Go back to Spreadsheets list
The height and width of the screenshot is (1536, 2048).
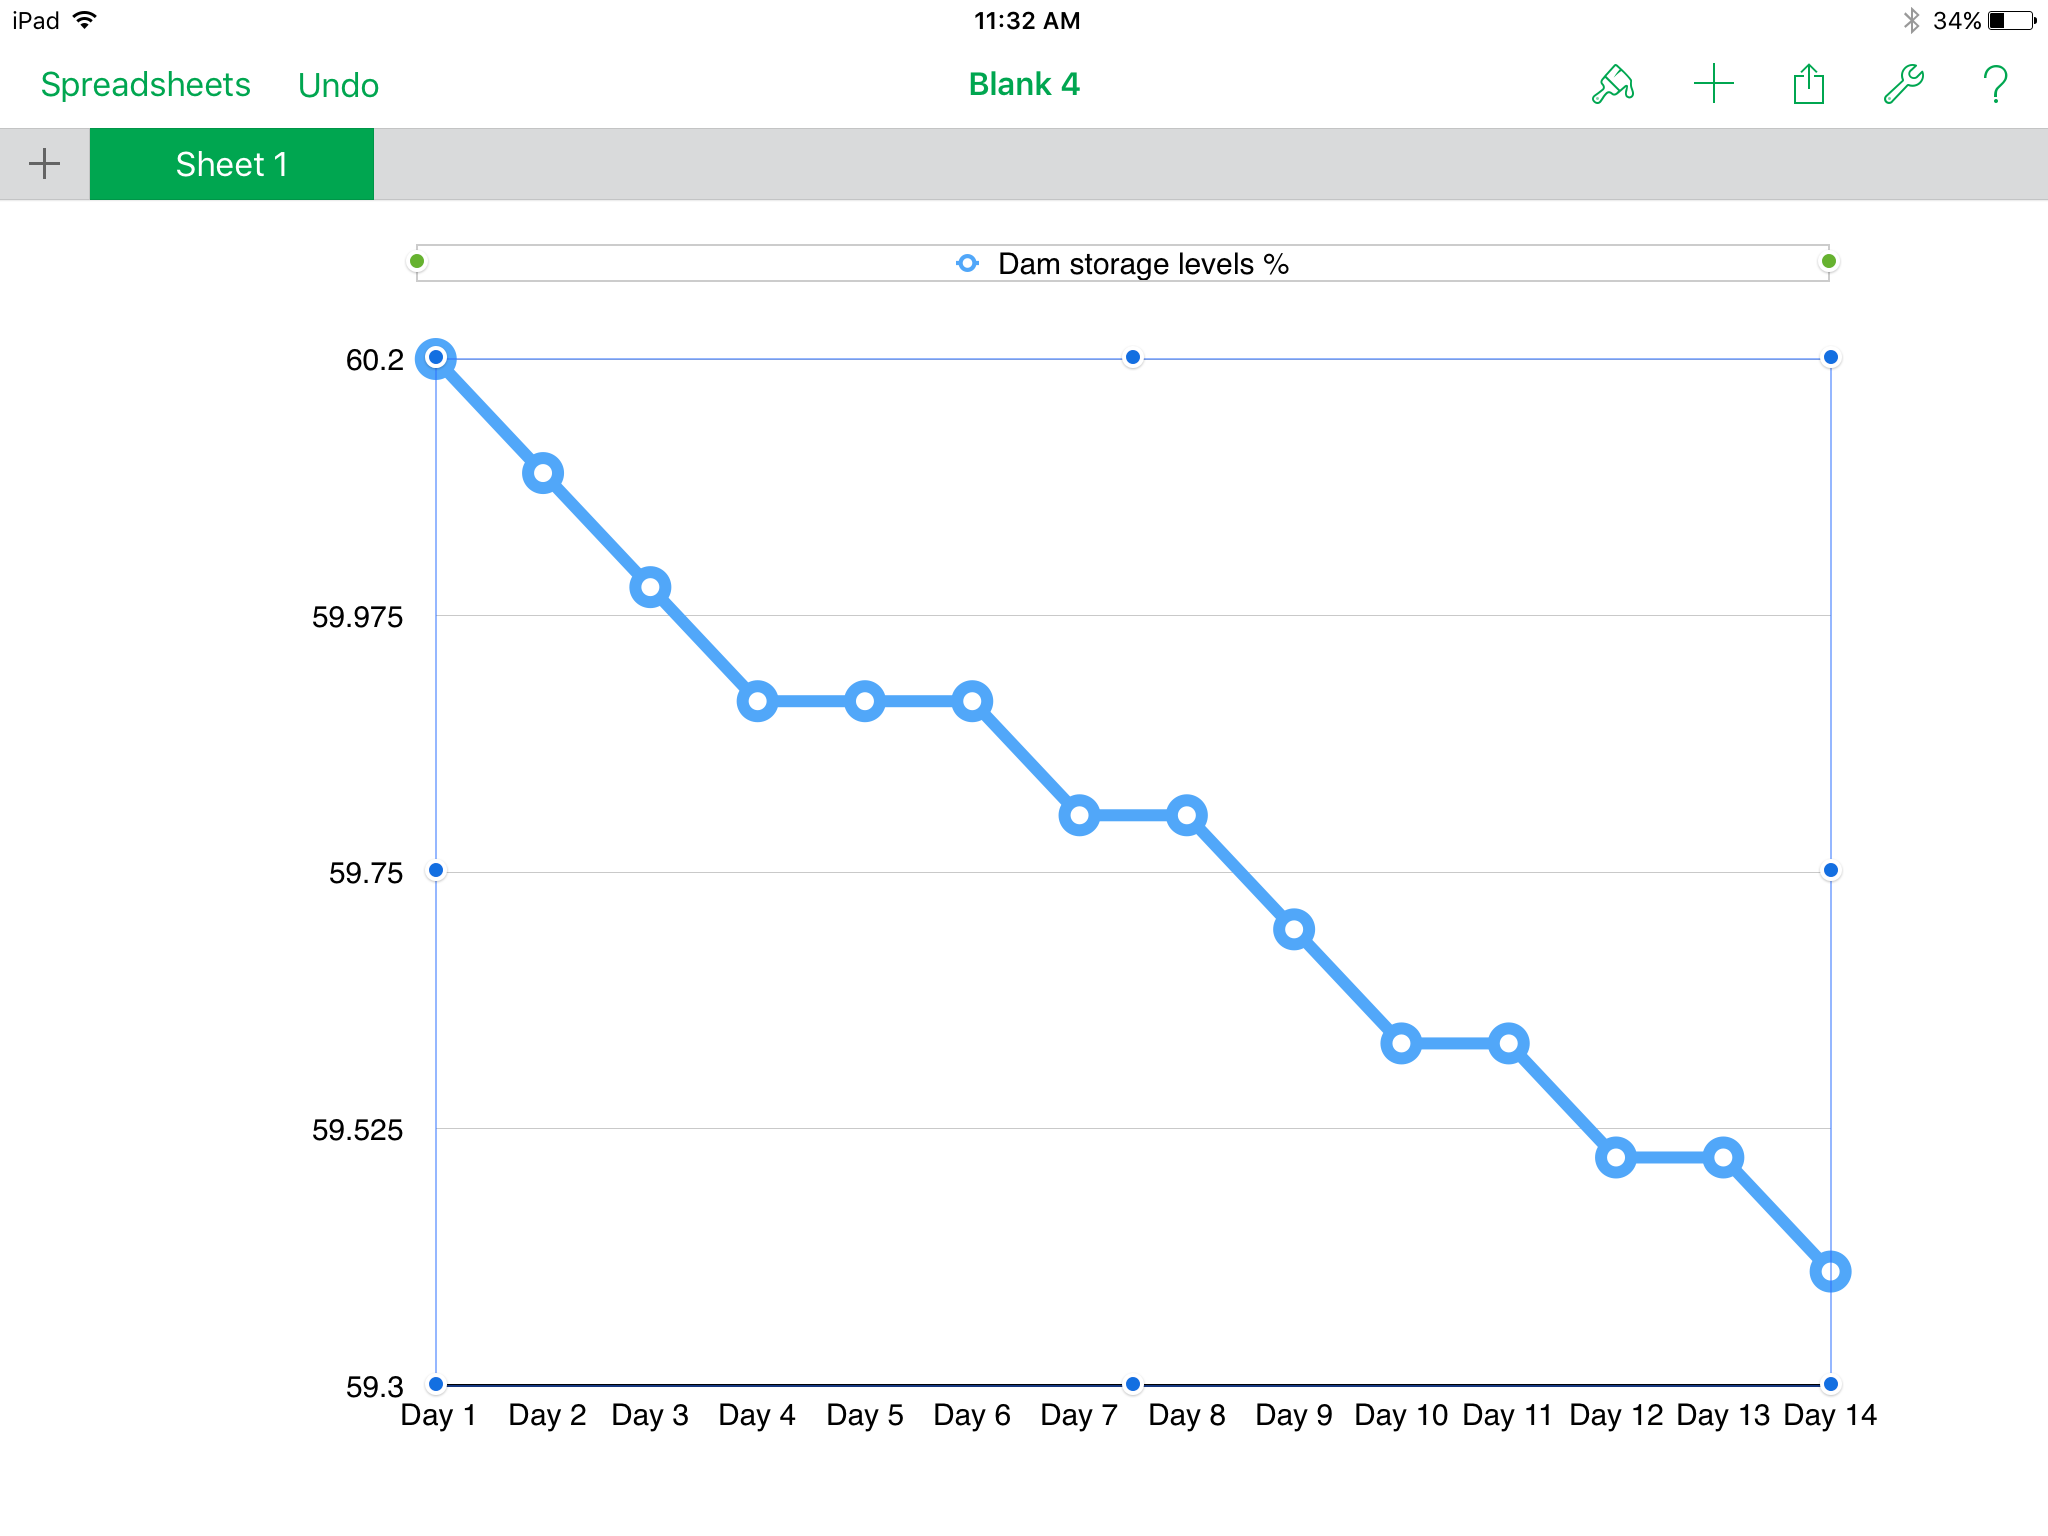pos(146,85)
